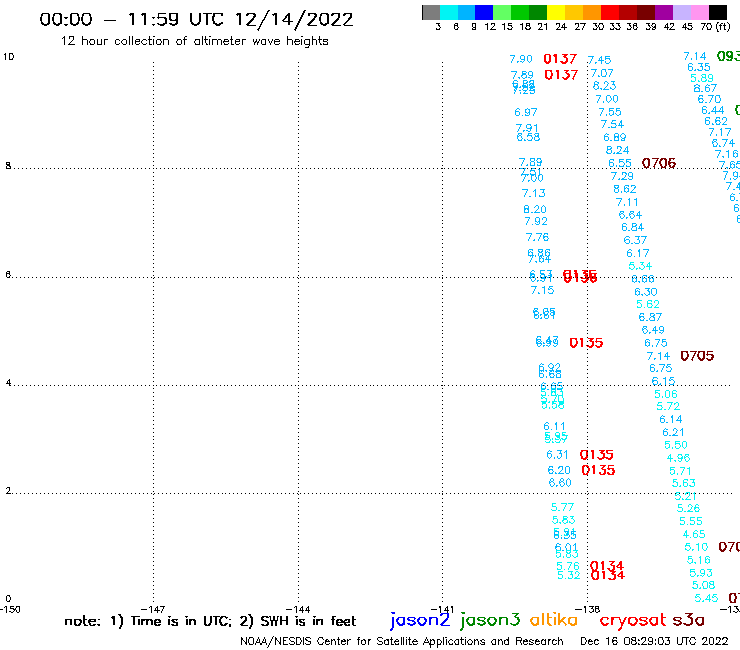Click the note 'Time is in UTC; SWH is in feet'
The image size is (740, 650).
210,621
